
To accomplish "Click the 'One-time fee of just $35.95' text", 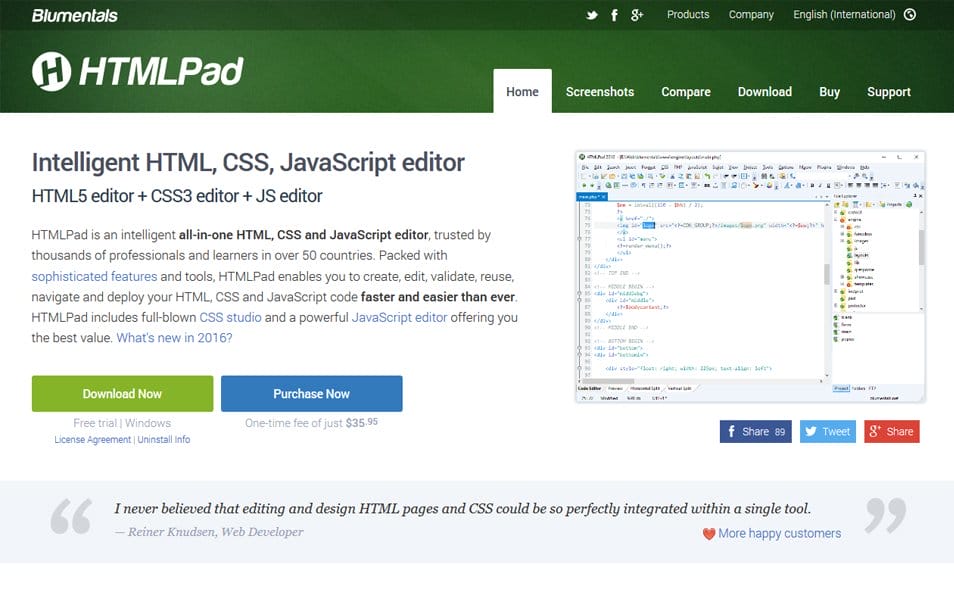I will [311, 423].
